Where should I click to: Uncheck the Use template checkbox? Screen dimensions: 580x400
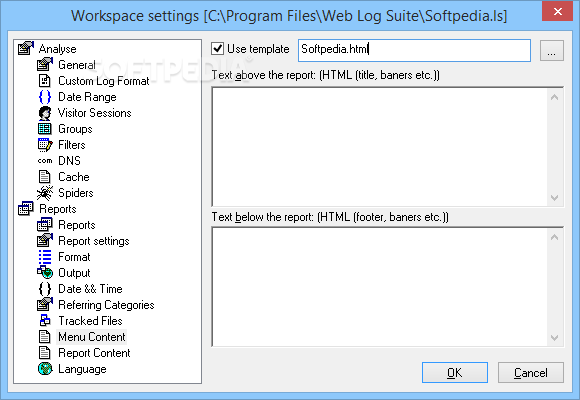pyautogui.click(x=217, y=48)
